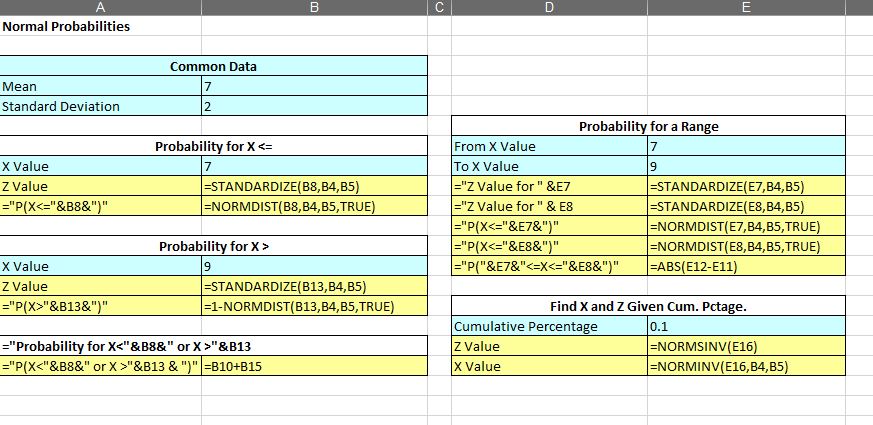Click the =1-NORMDIST(B13,B4,B5,TRUE) cell
Image resolution: width=873 pixels, height=425 pixels.
coord(315,306)
